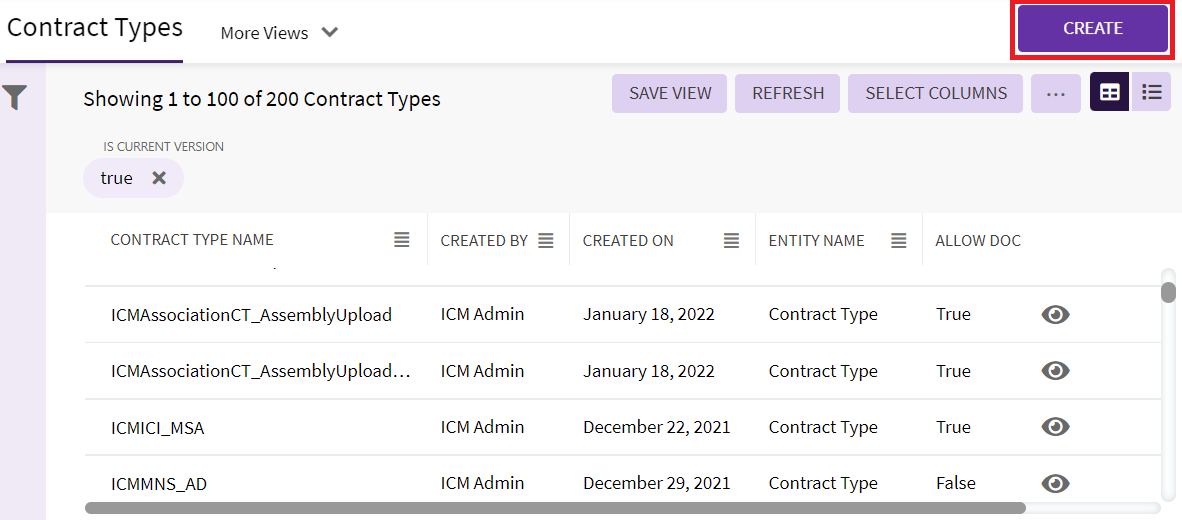Refresh the contract types list
Viewport: 1182px width, 520px height.
click(788, 93)
